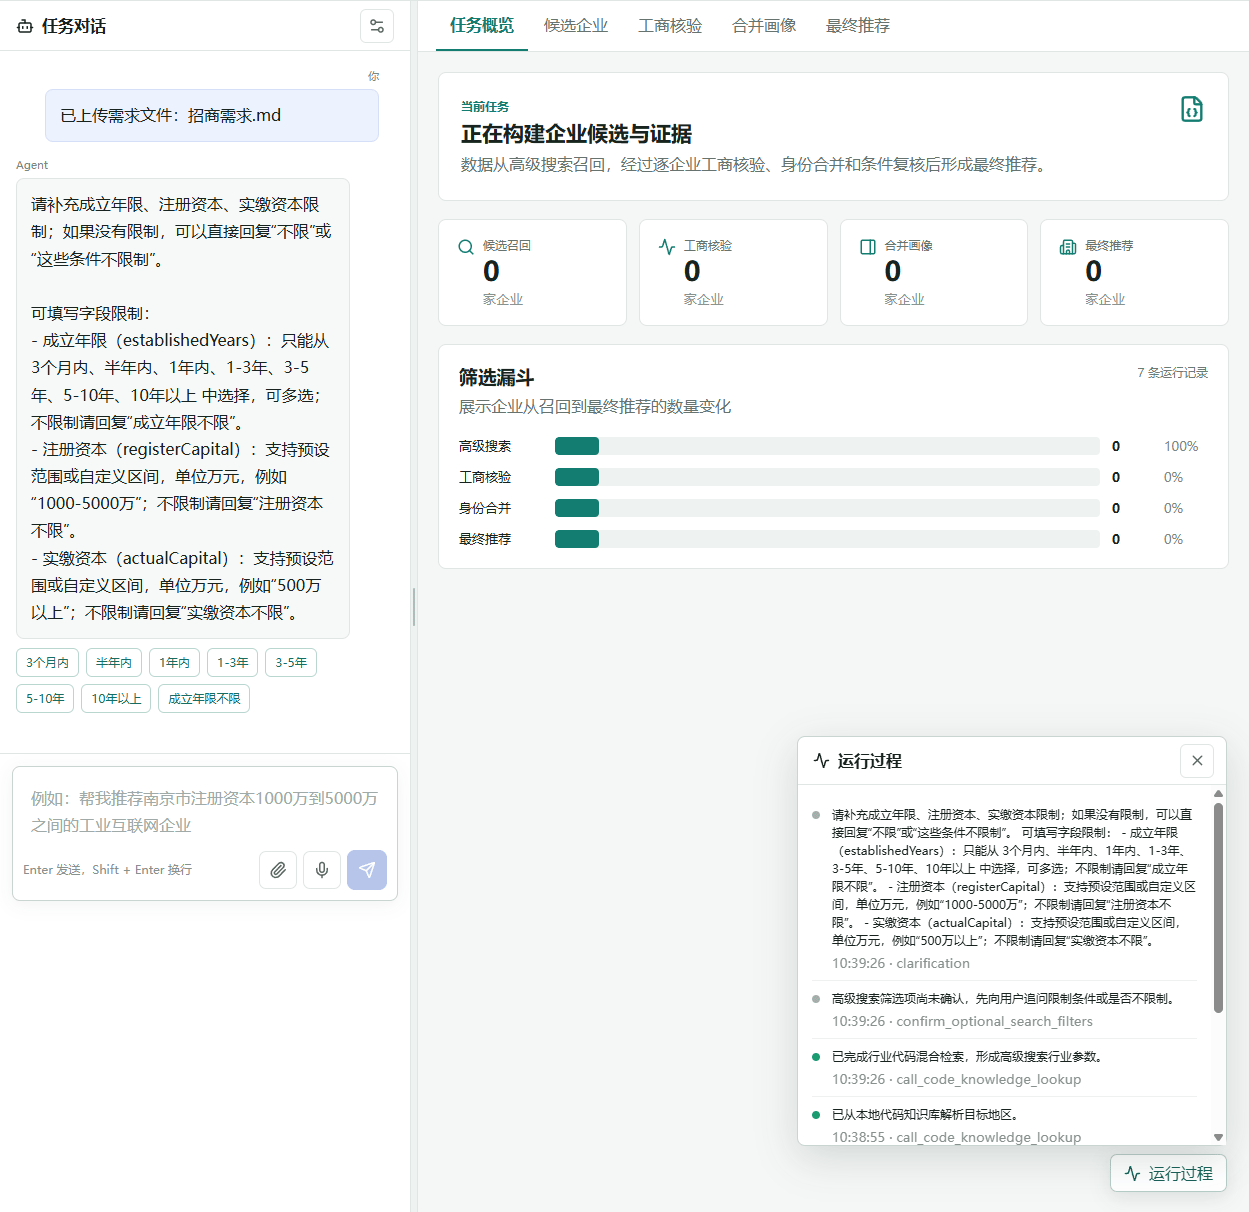Click the 运行过程 panel scrollbar thumb

click(x=1218, y=907)
